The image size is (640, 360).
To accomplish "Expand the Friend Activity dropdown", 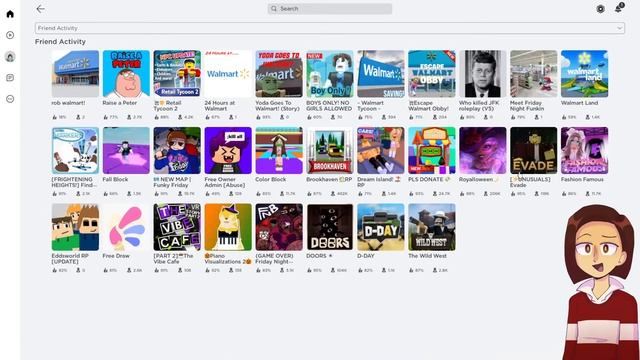I will pos(330,28).
